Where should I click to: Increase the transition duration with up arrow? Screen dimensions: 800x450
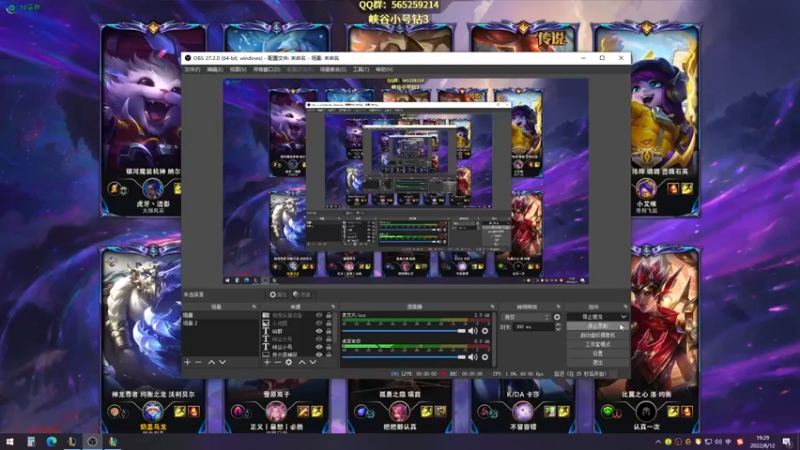558,324
